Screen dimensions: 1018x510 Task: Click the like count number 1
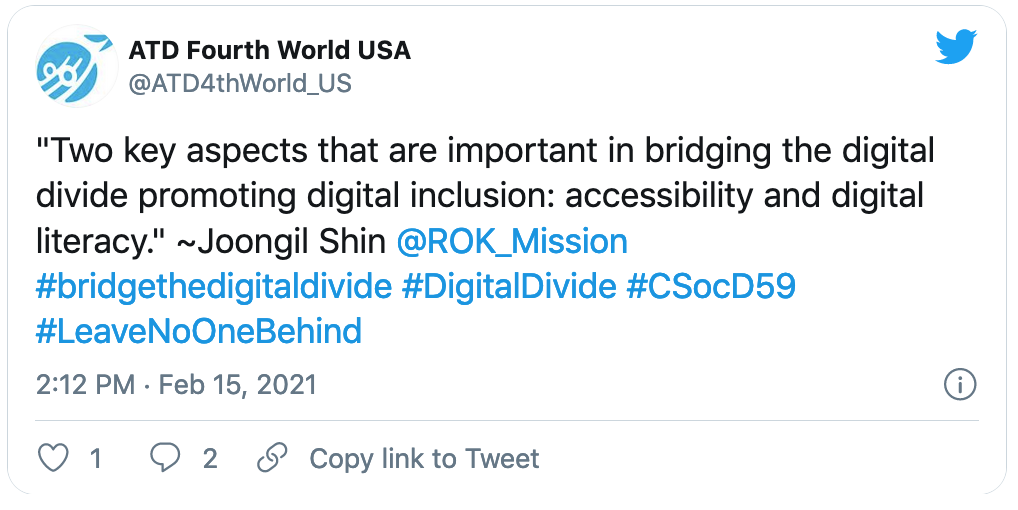pyautogui.click(x=95, y=459)
